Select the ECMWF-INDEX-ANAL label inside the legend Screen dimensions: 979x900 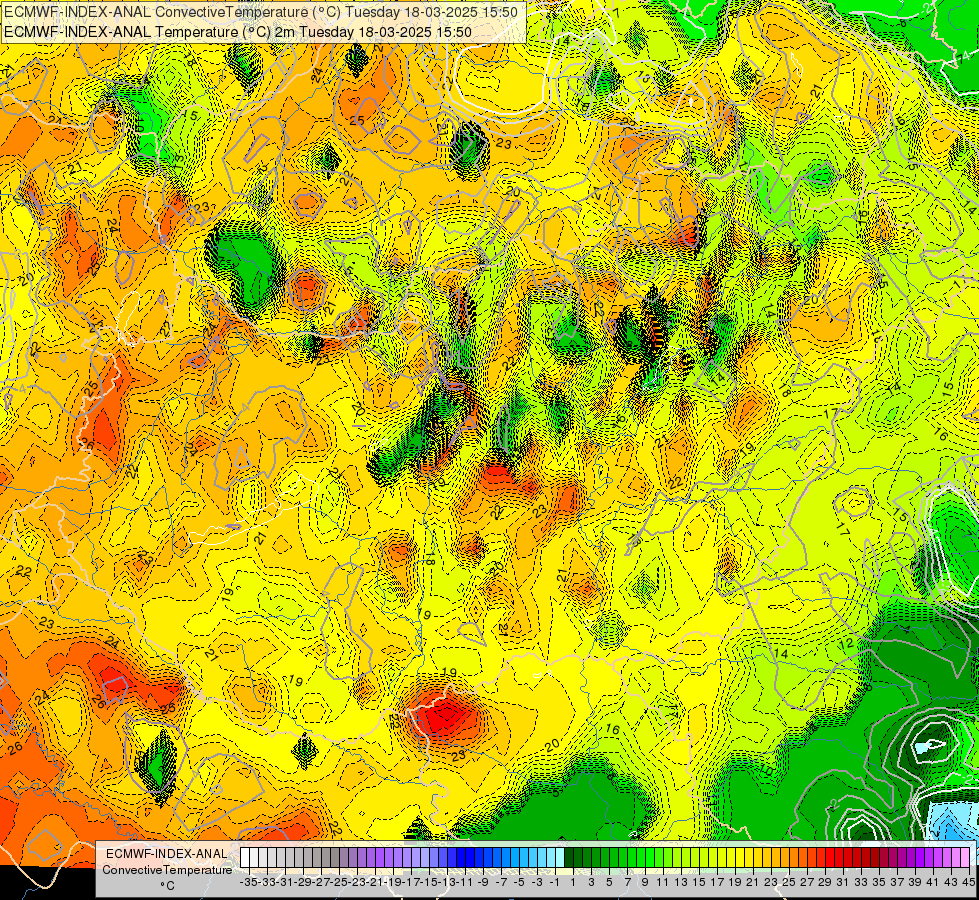pyautogui.click(x=167, y=854)
